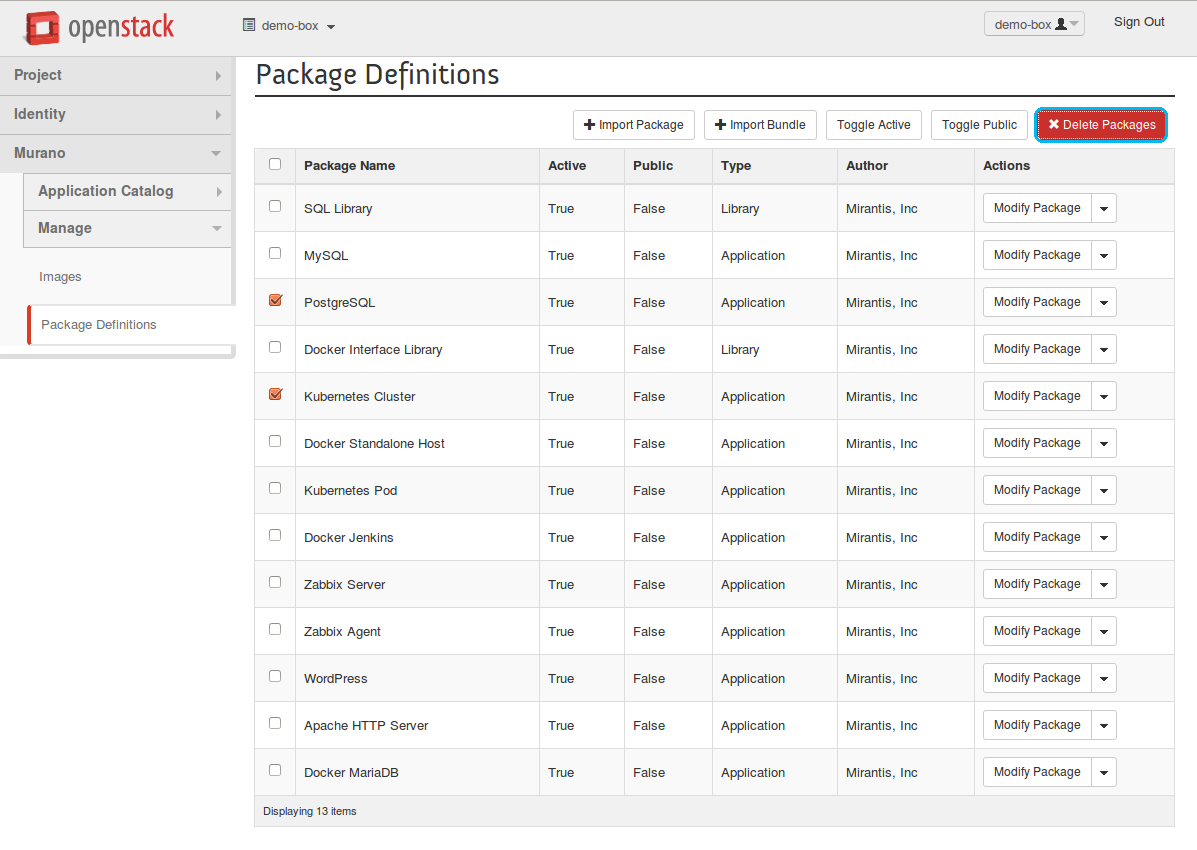Click the plus icon on Import Bundle
The height and width of the screenshot is (850, 1197).
721,125
